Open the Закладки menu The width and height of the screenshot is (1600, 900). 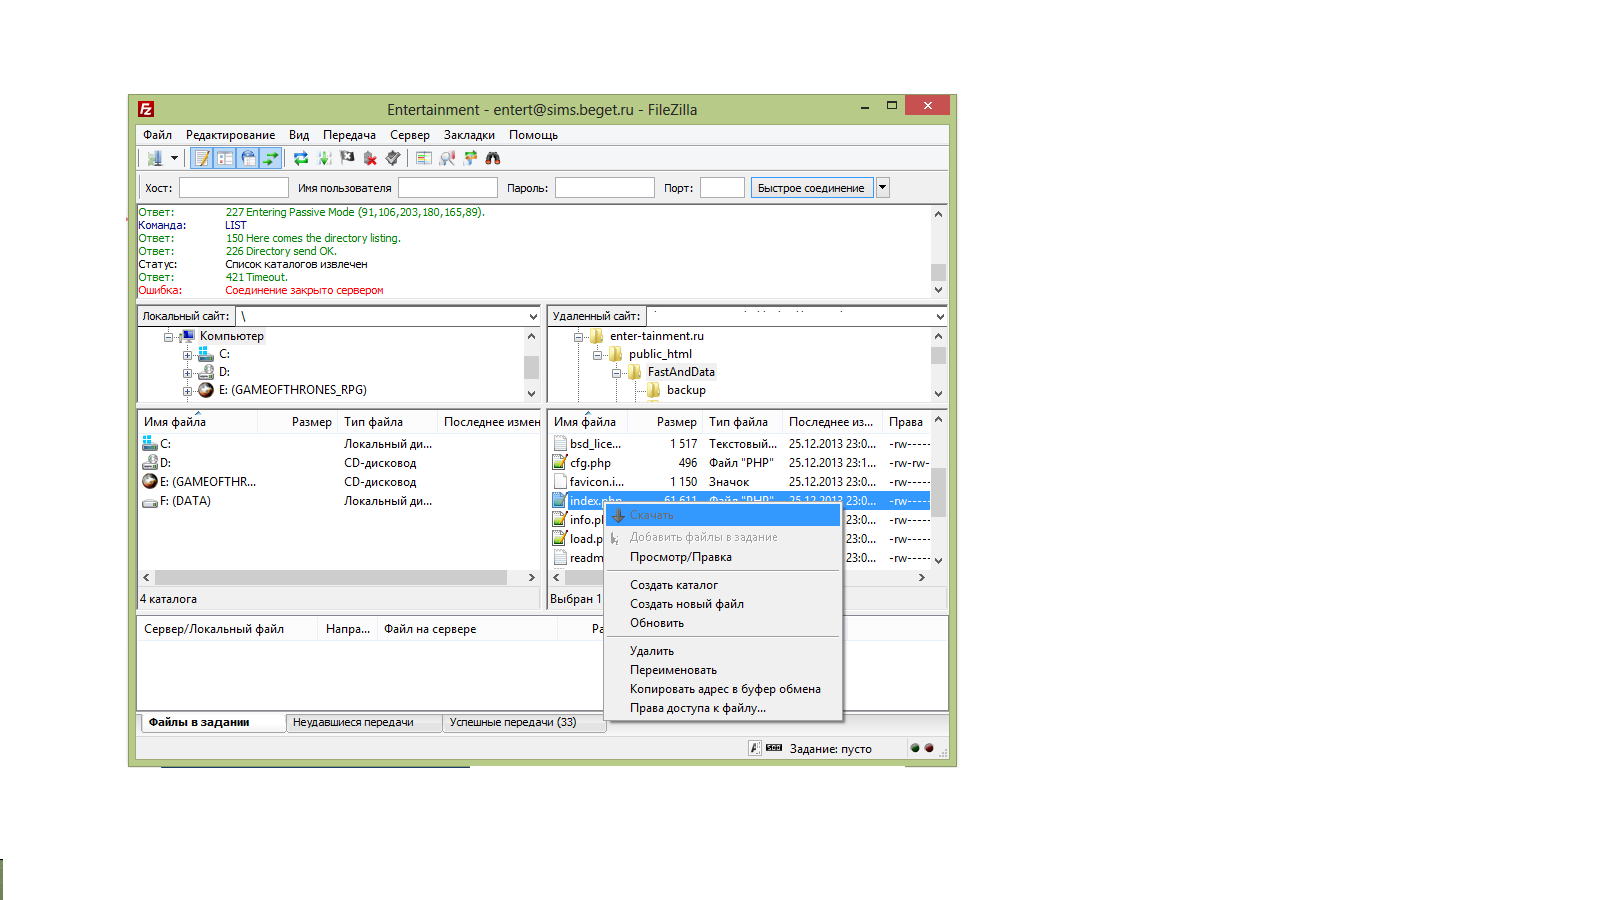pos(469,135)
